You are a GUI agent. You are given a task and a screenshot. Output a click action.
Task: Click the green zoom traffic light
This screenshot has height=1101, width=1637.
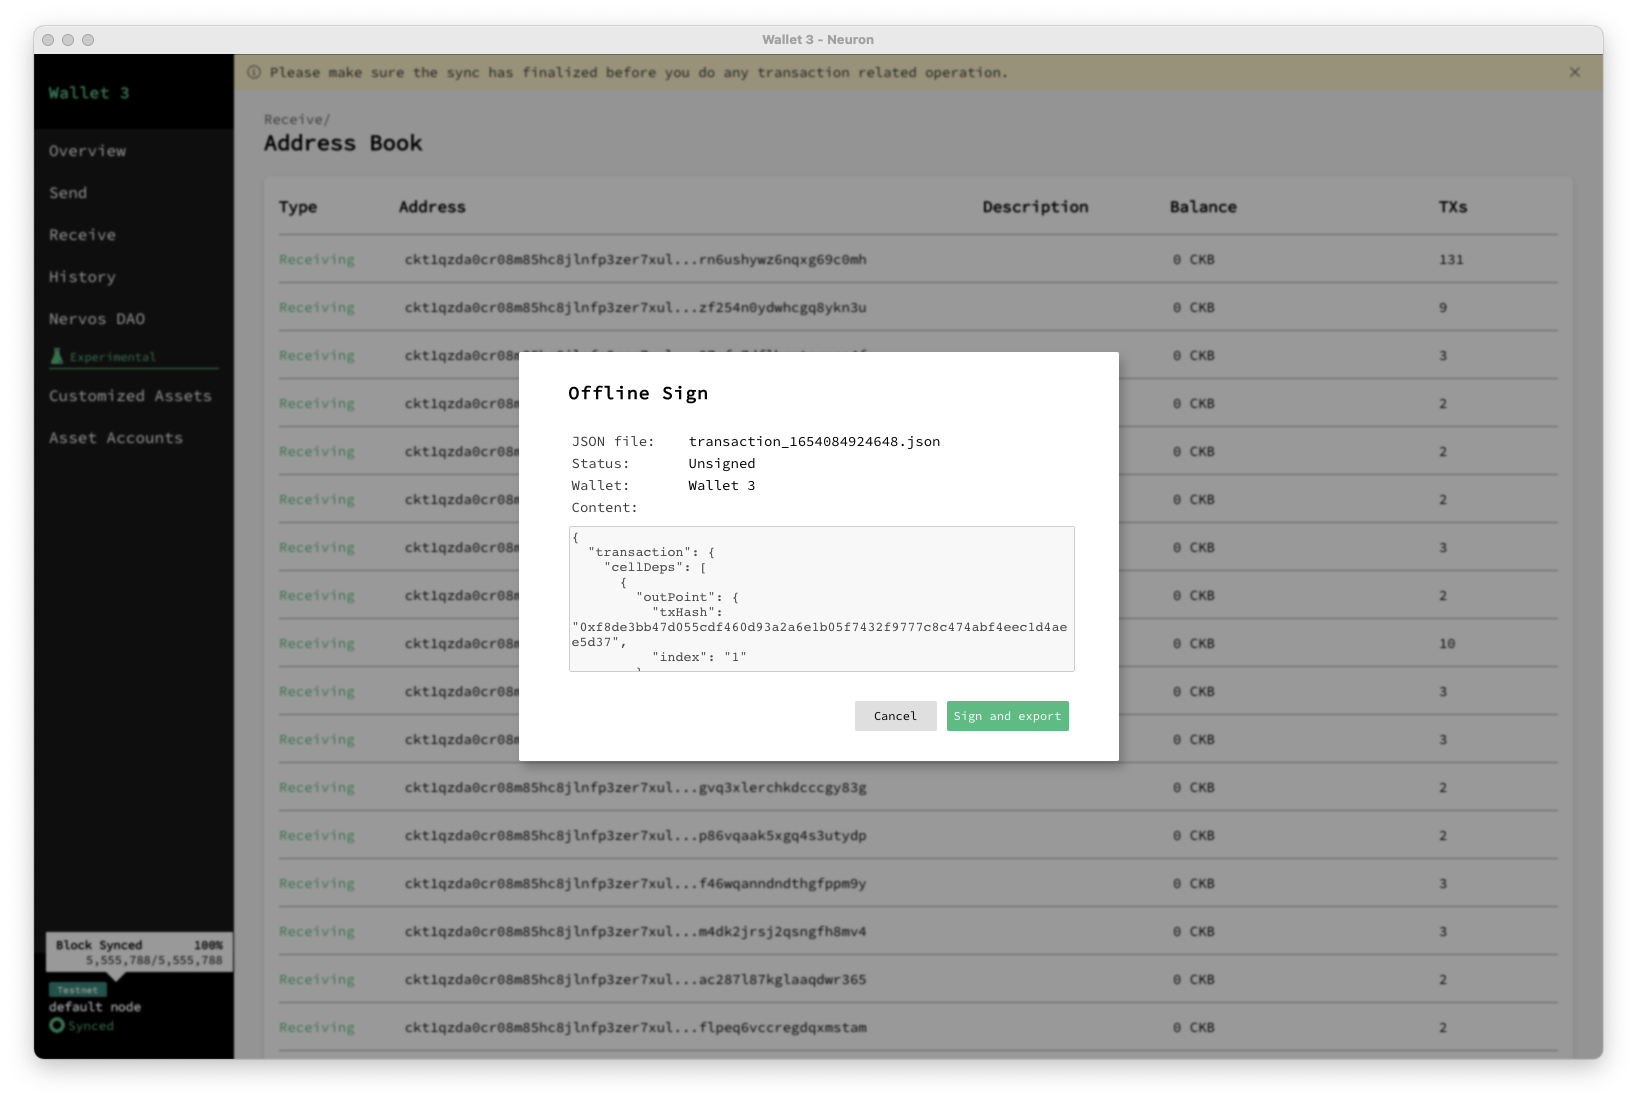(x=89, y=39)
